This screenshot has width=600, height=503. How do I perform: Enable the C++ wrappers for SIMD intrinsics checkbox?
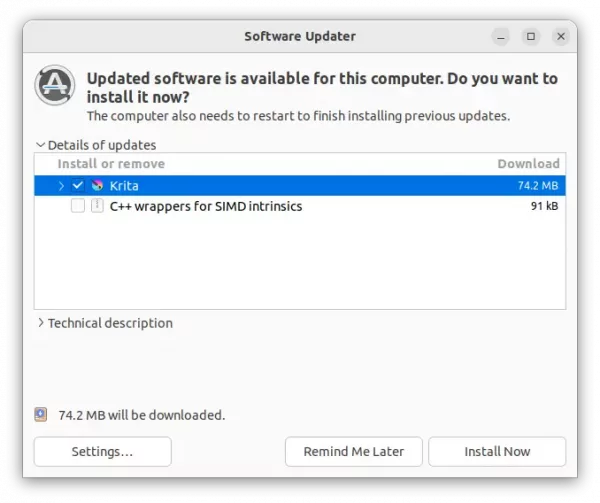coord(78,206)
